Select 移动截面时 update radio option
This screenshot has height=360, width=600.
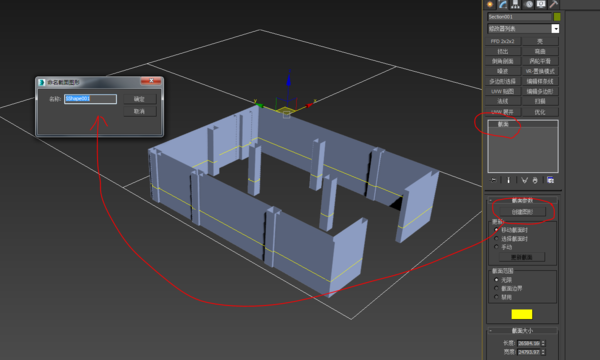tap(497, 230)
